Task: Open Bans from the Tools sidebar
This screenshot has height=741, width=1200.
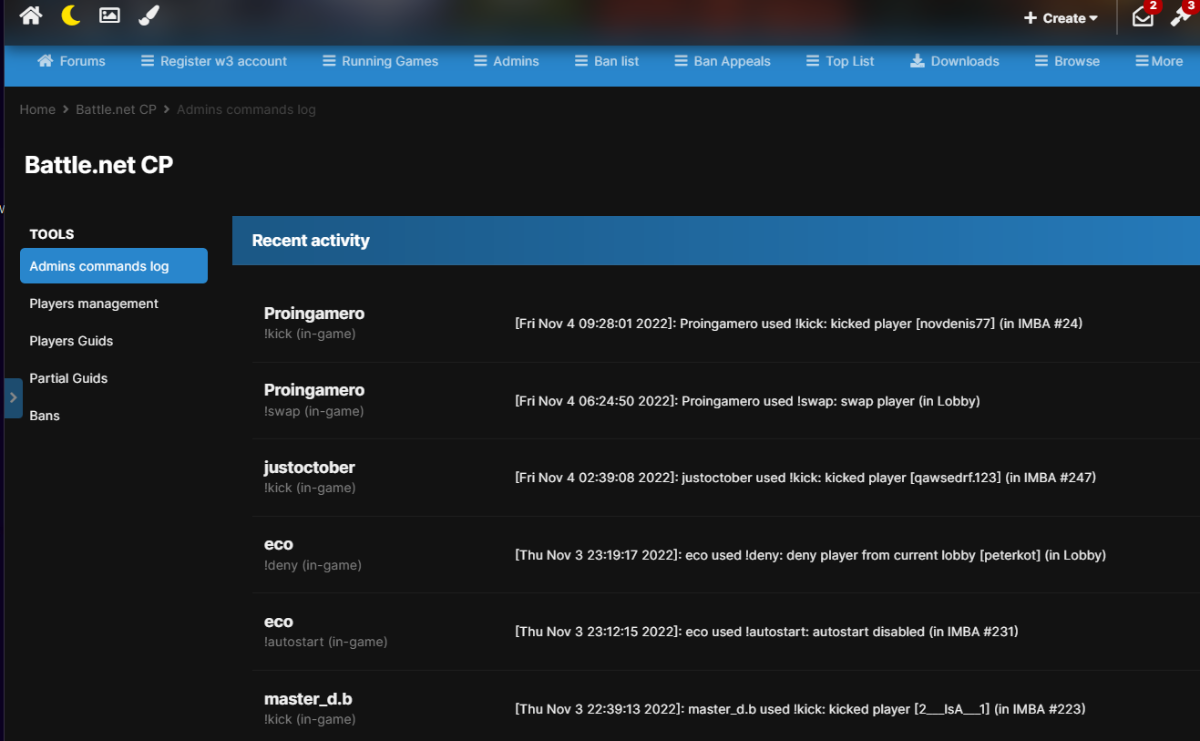Action: [45, 415]
